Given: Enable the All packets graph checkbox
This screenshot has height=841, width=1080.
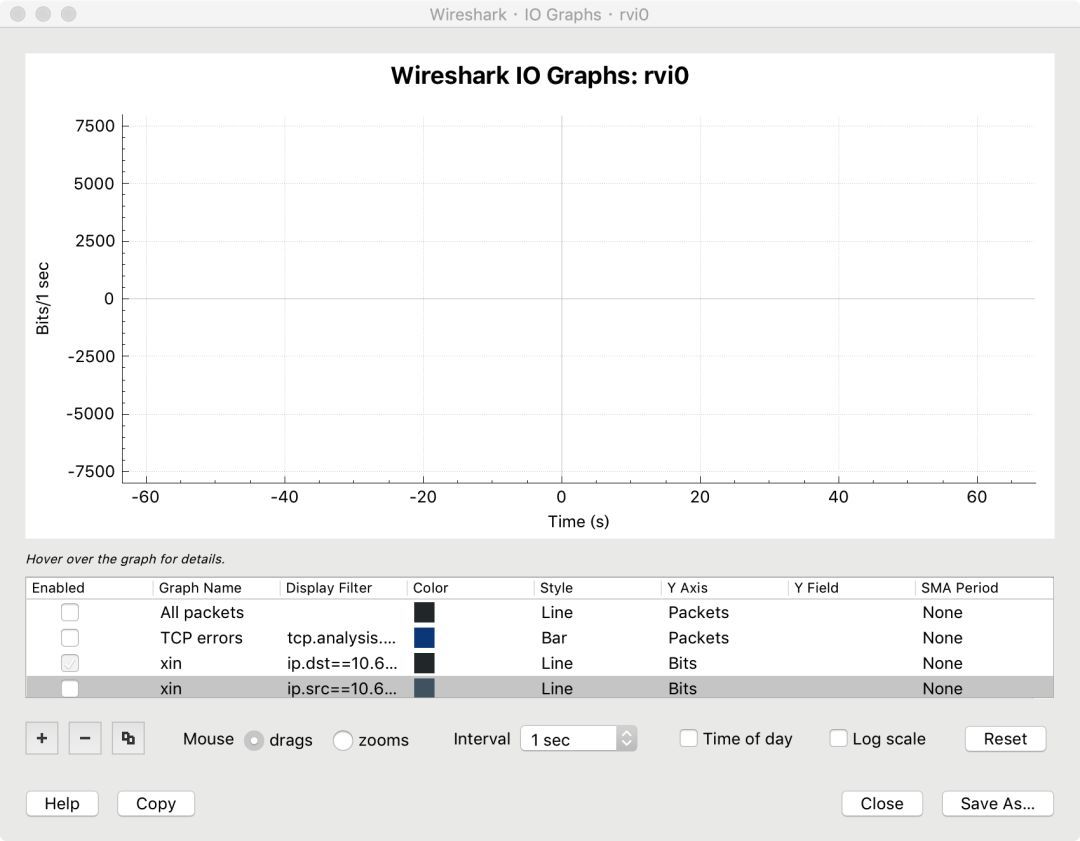Looking at the screenshot, I should 70,612.
